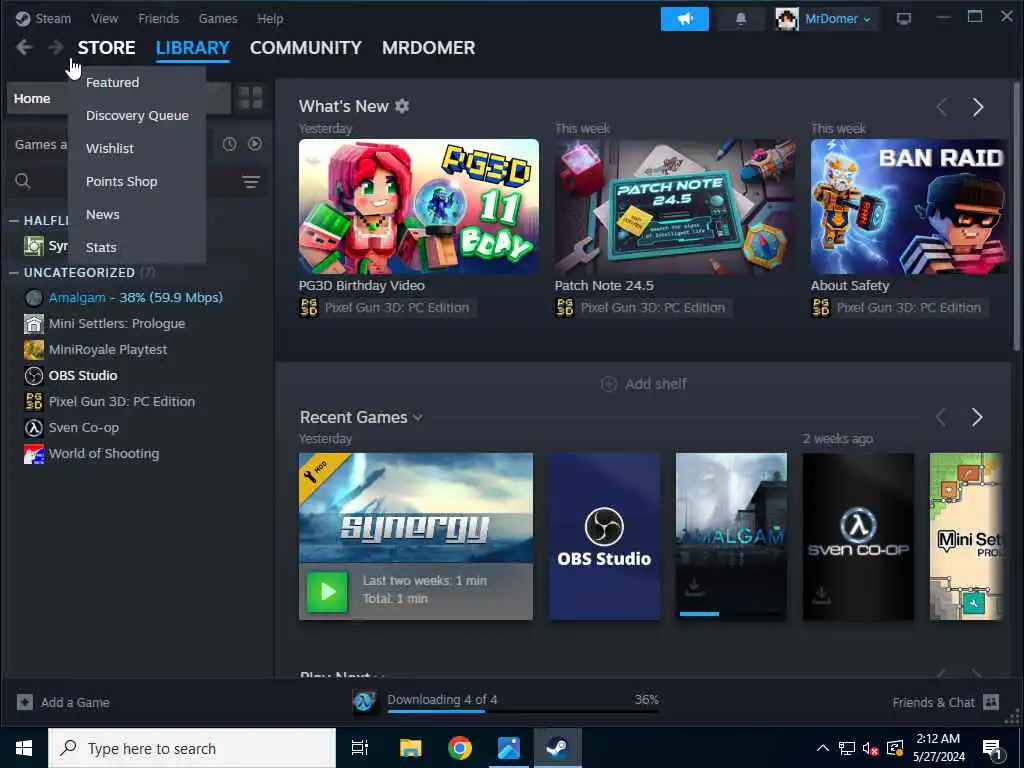This screenshot has height=768, width=1024.
Task: Collapse the UNCATEGORIZED category
Action: point(14,273)
